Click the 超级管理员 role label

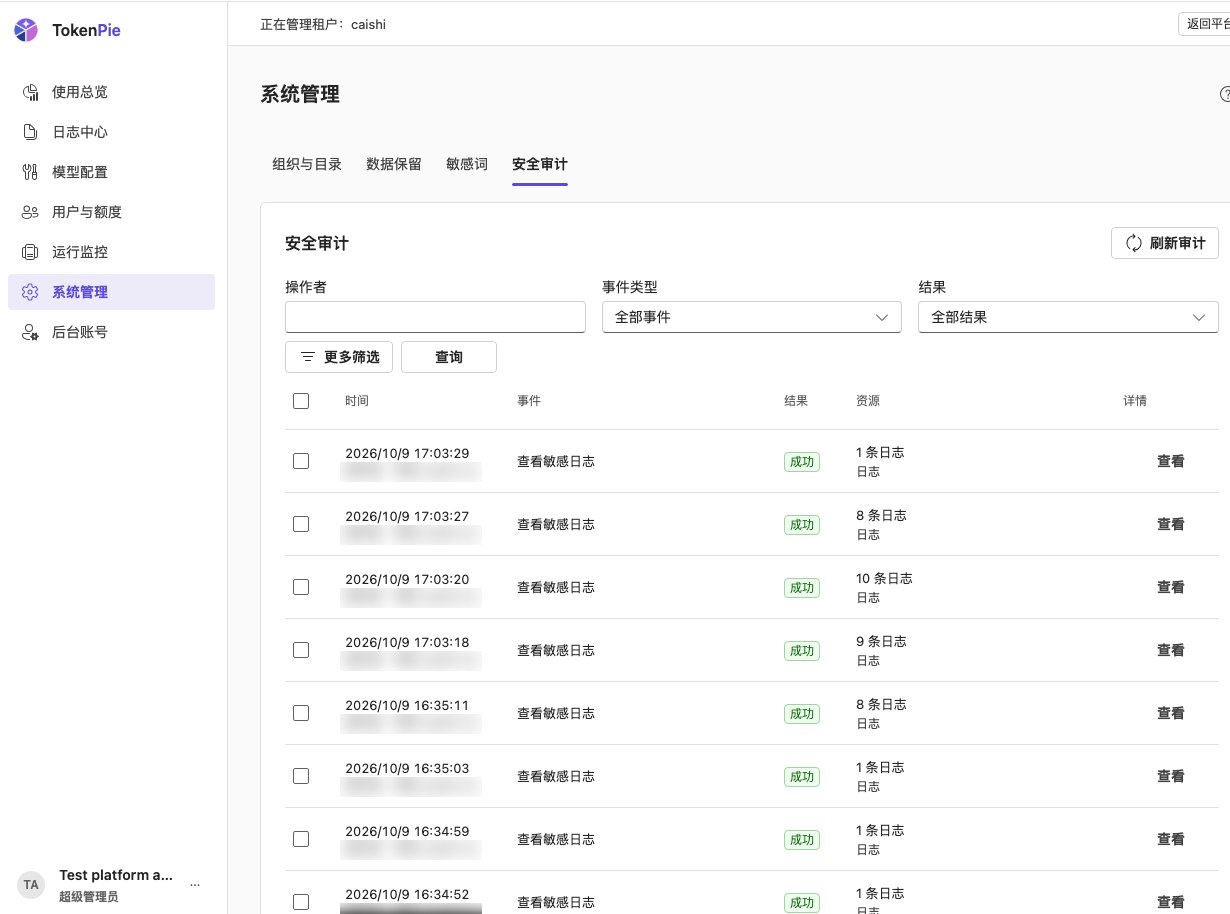click(89, 897)
